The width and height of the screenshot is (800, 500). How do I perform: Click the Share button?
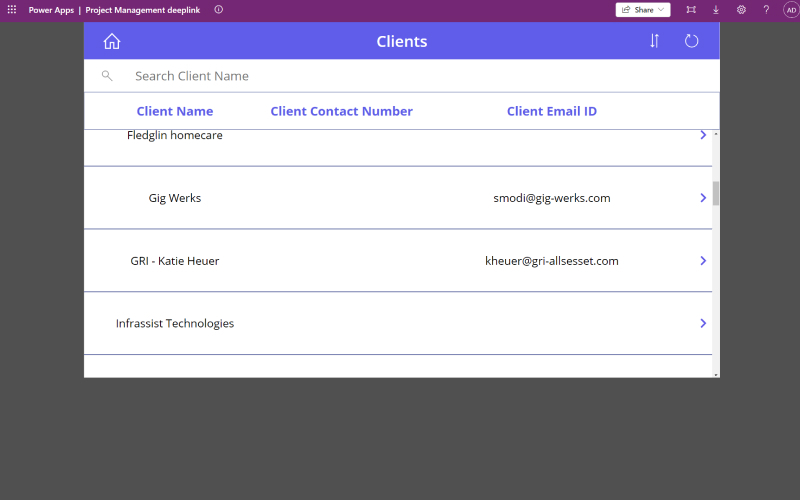643,10
